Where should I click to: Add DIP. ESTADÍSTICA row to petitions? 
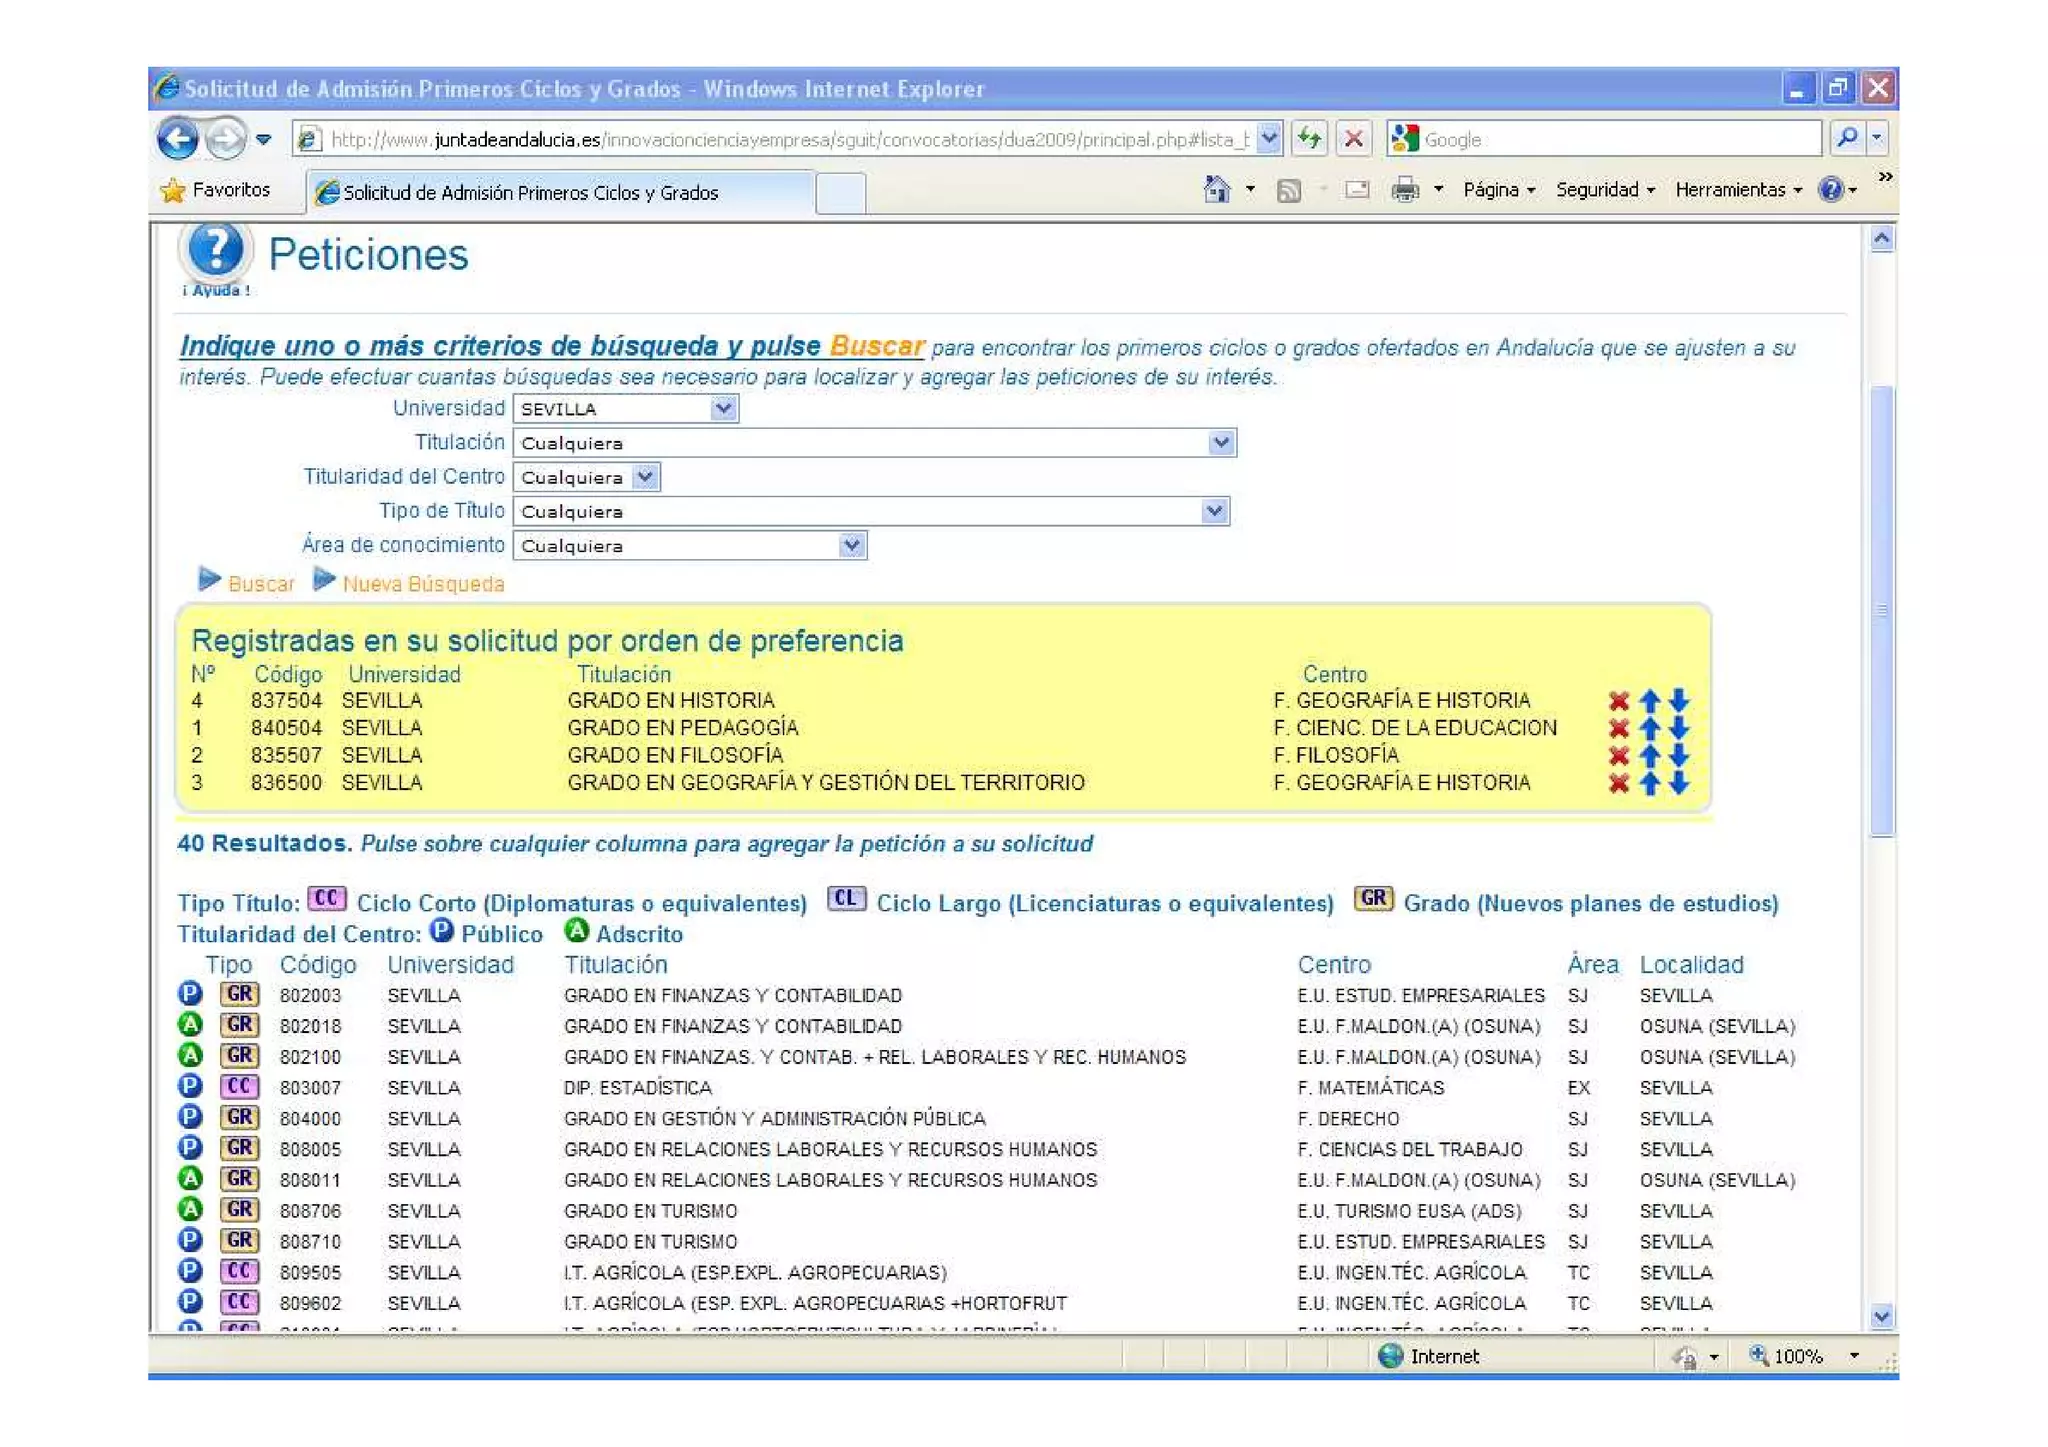pyautogui.click(x=637, y=1088)
